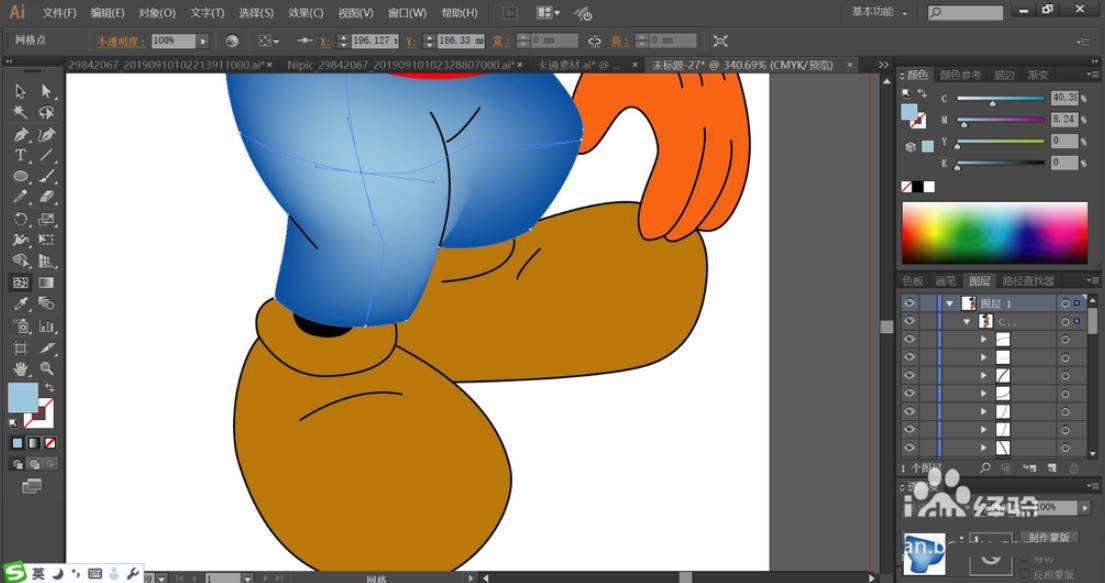Open the 基本功能 workspace dropdown

point(879,12)
